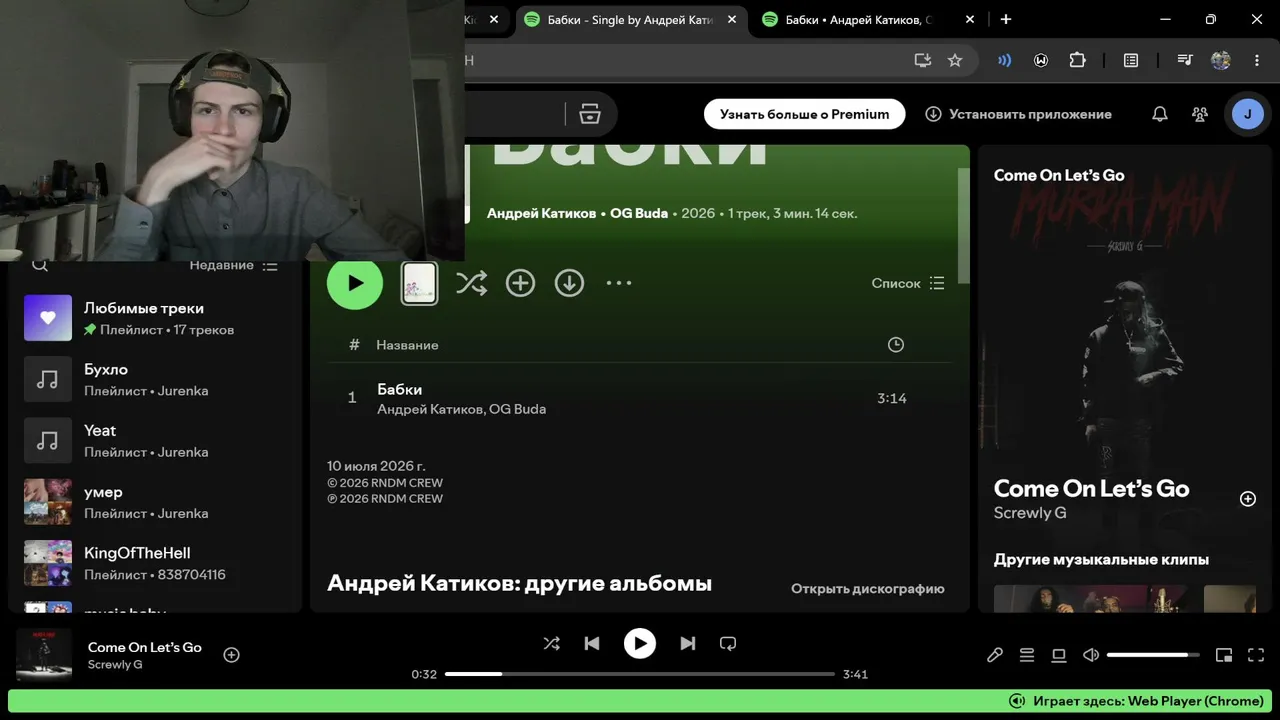Click Установить приложение to install the app
Screen dimensions: 1280x720
(x=1019, y=114)
